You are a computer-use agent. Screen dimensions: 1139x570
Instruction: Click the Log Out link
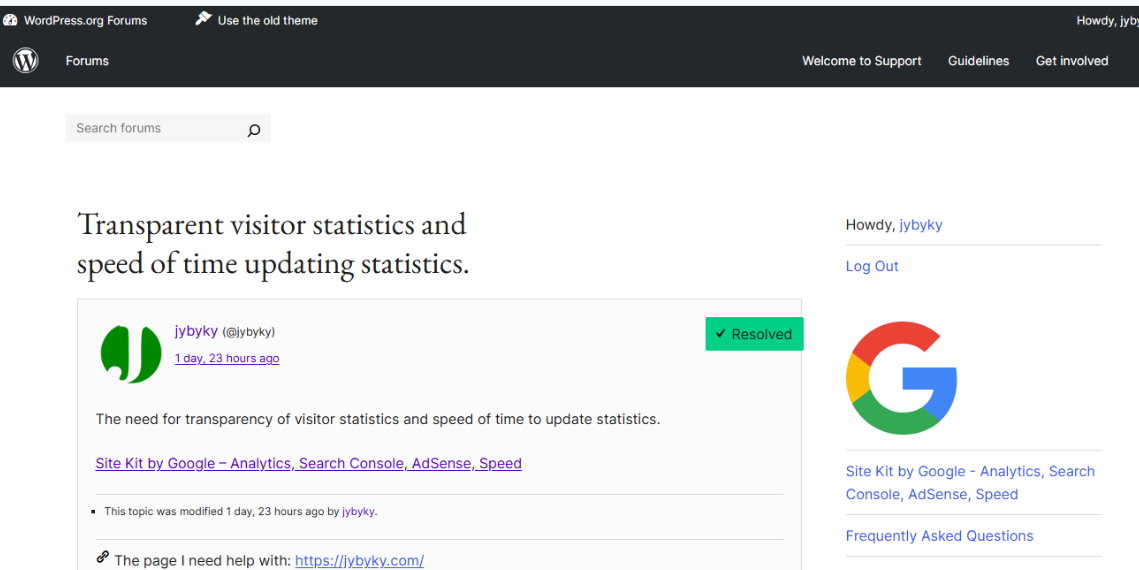pyautogui.click(x=872, y=266)
